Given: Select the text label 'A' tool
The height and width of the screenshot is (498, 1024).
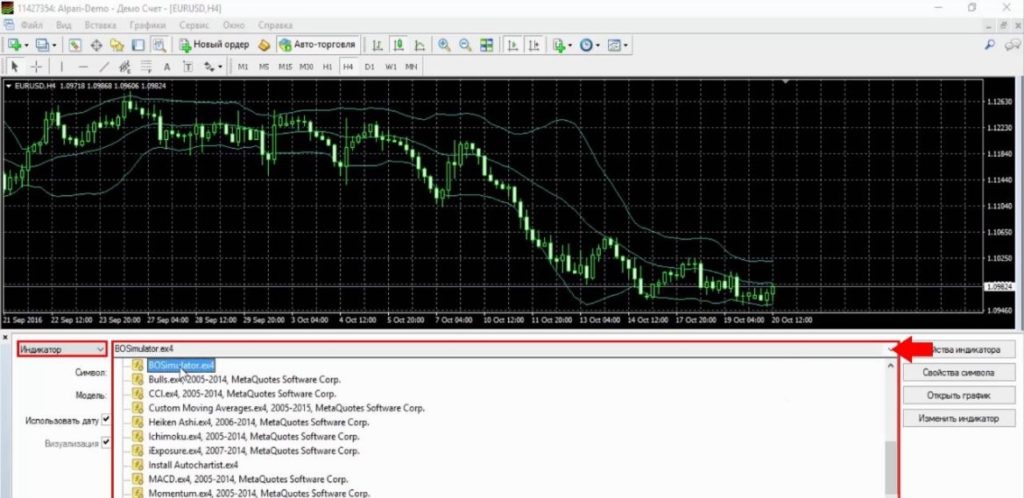Looking at the screenshot, I should [165, 67].
